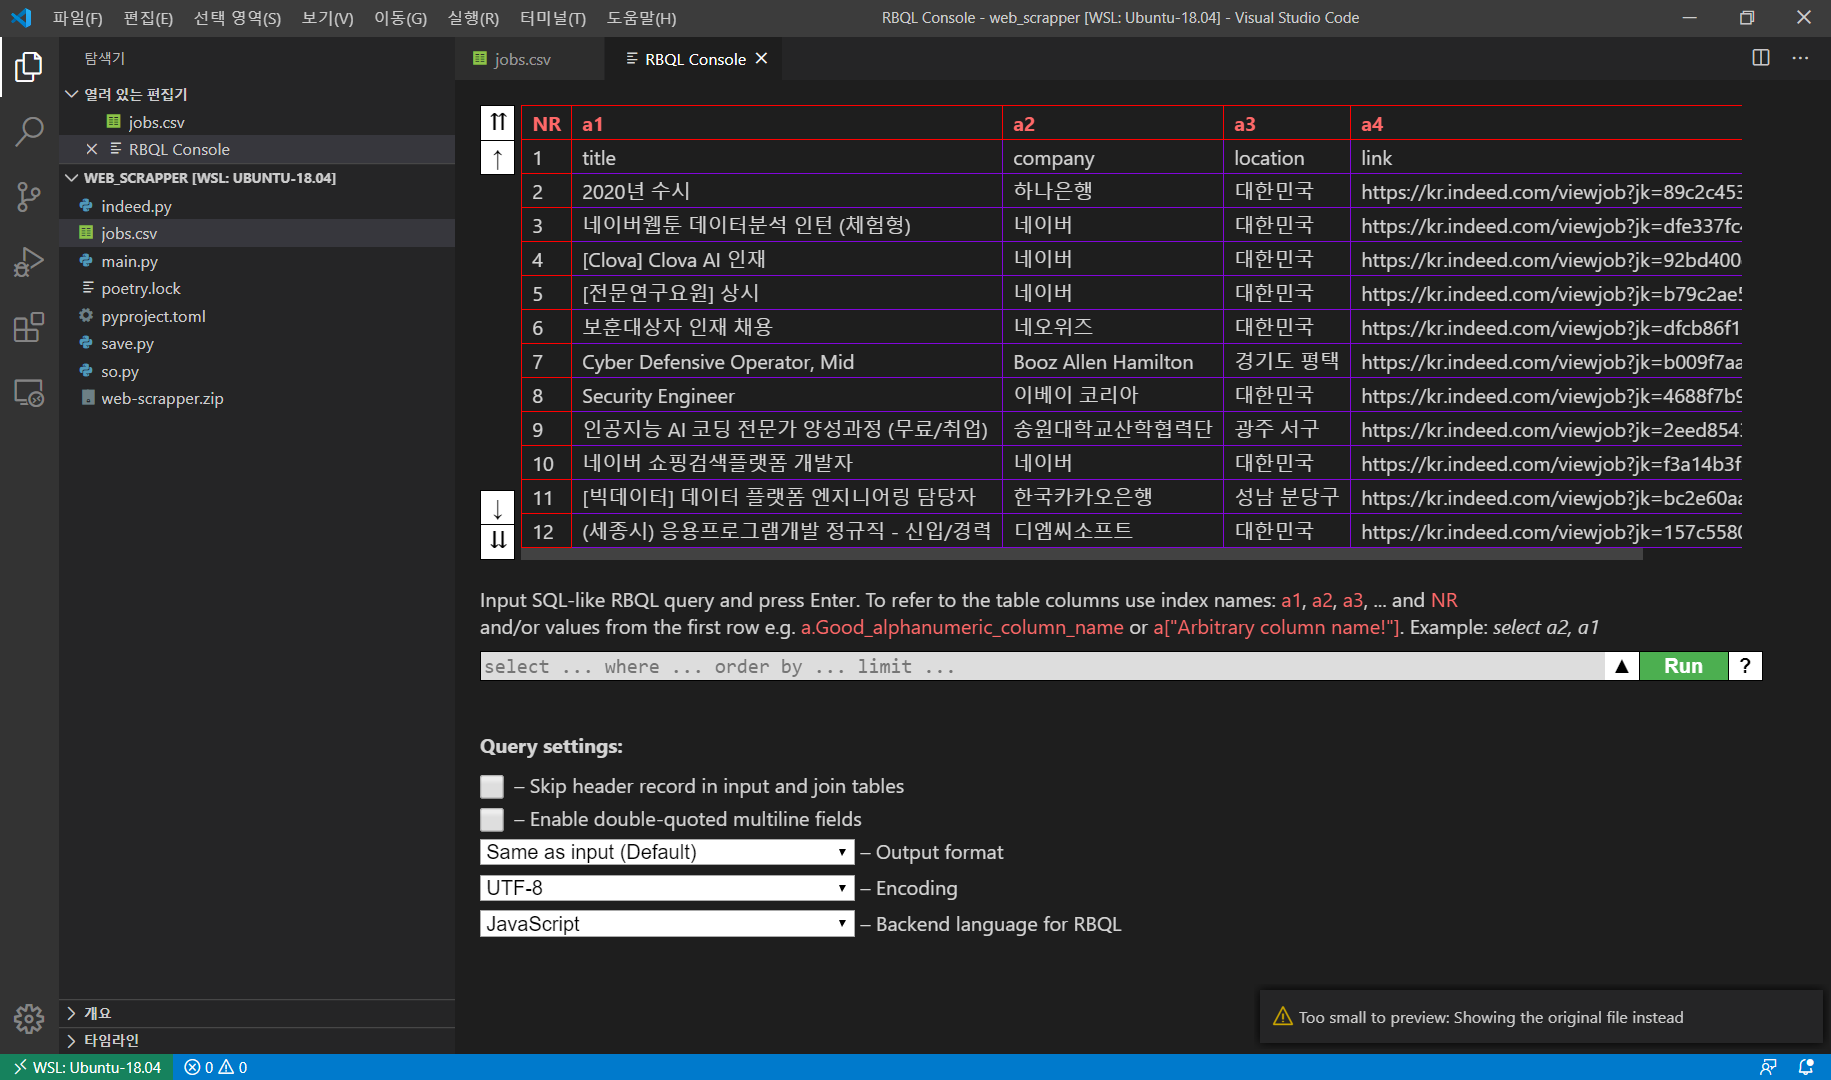Image resolution: width=1831 pixels, height=1080 pixels.
Task: Open RBQL help question mark button
Action: 1745,666
